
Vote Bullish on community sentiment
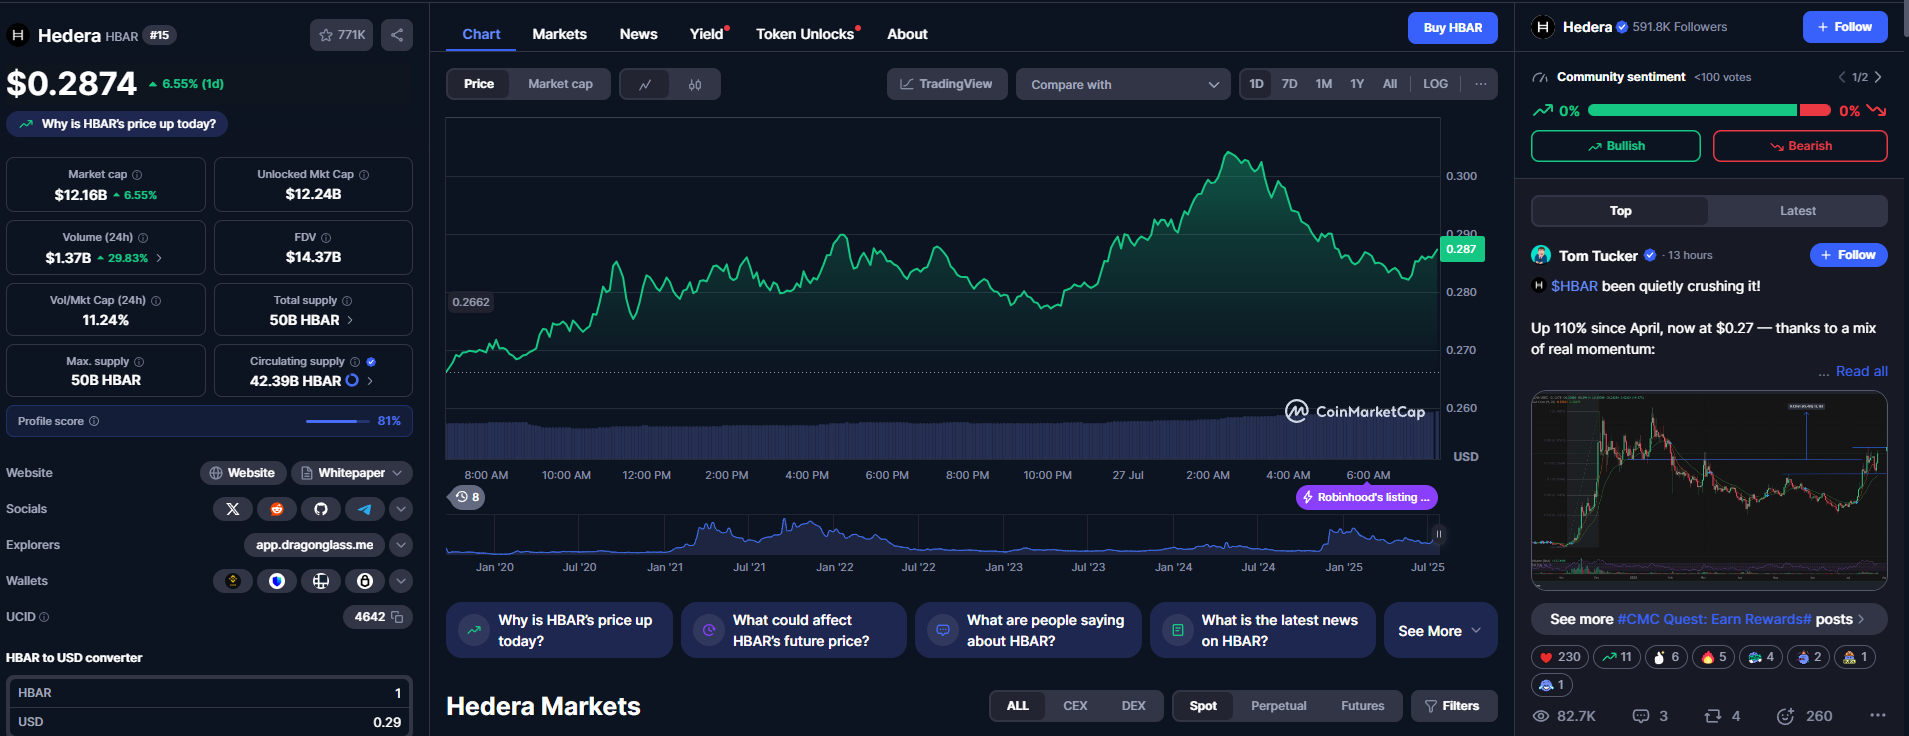click(1615, 146)
